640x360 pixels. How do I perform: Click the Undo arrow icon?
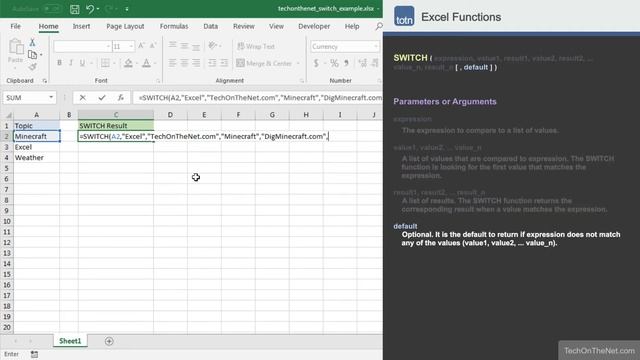tap(90, 9)
